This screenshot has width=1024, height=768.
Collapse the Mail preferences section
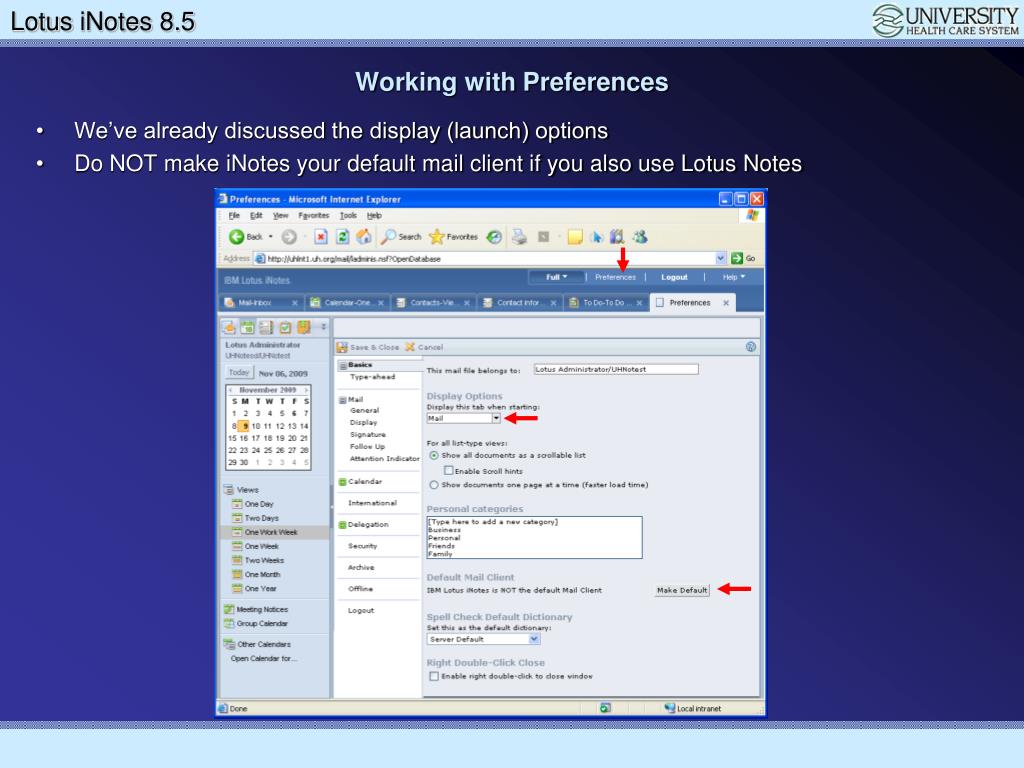pyautogui.click(x=343, y=400)
